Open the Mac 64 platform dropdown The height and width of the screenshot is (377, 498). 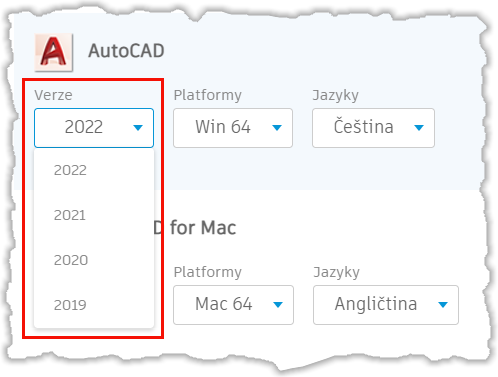[x=233, y=305]
